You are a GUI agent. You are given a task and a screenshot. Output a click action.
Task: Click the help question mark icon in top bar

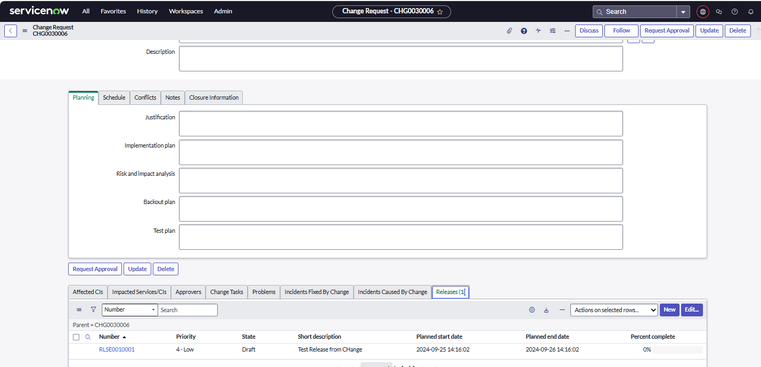735,12
